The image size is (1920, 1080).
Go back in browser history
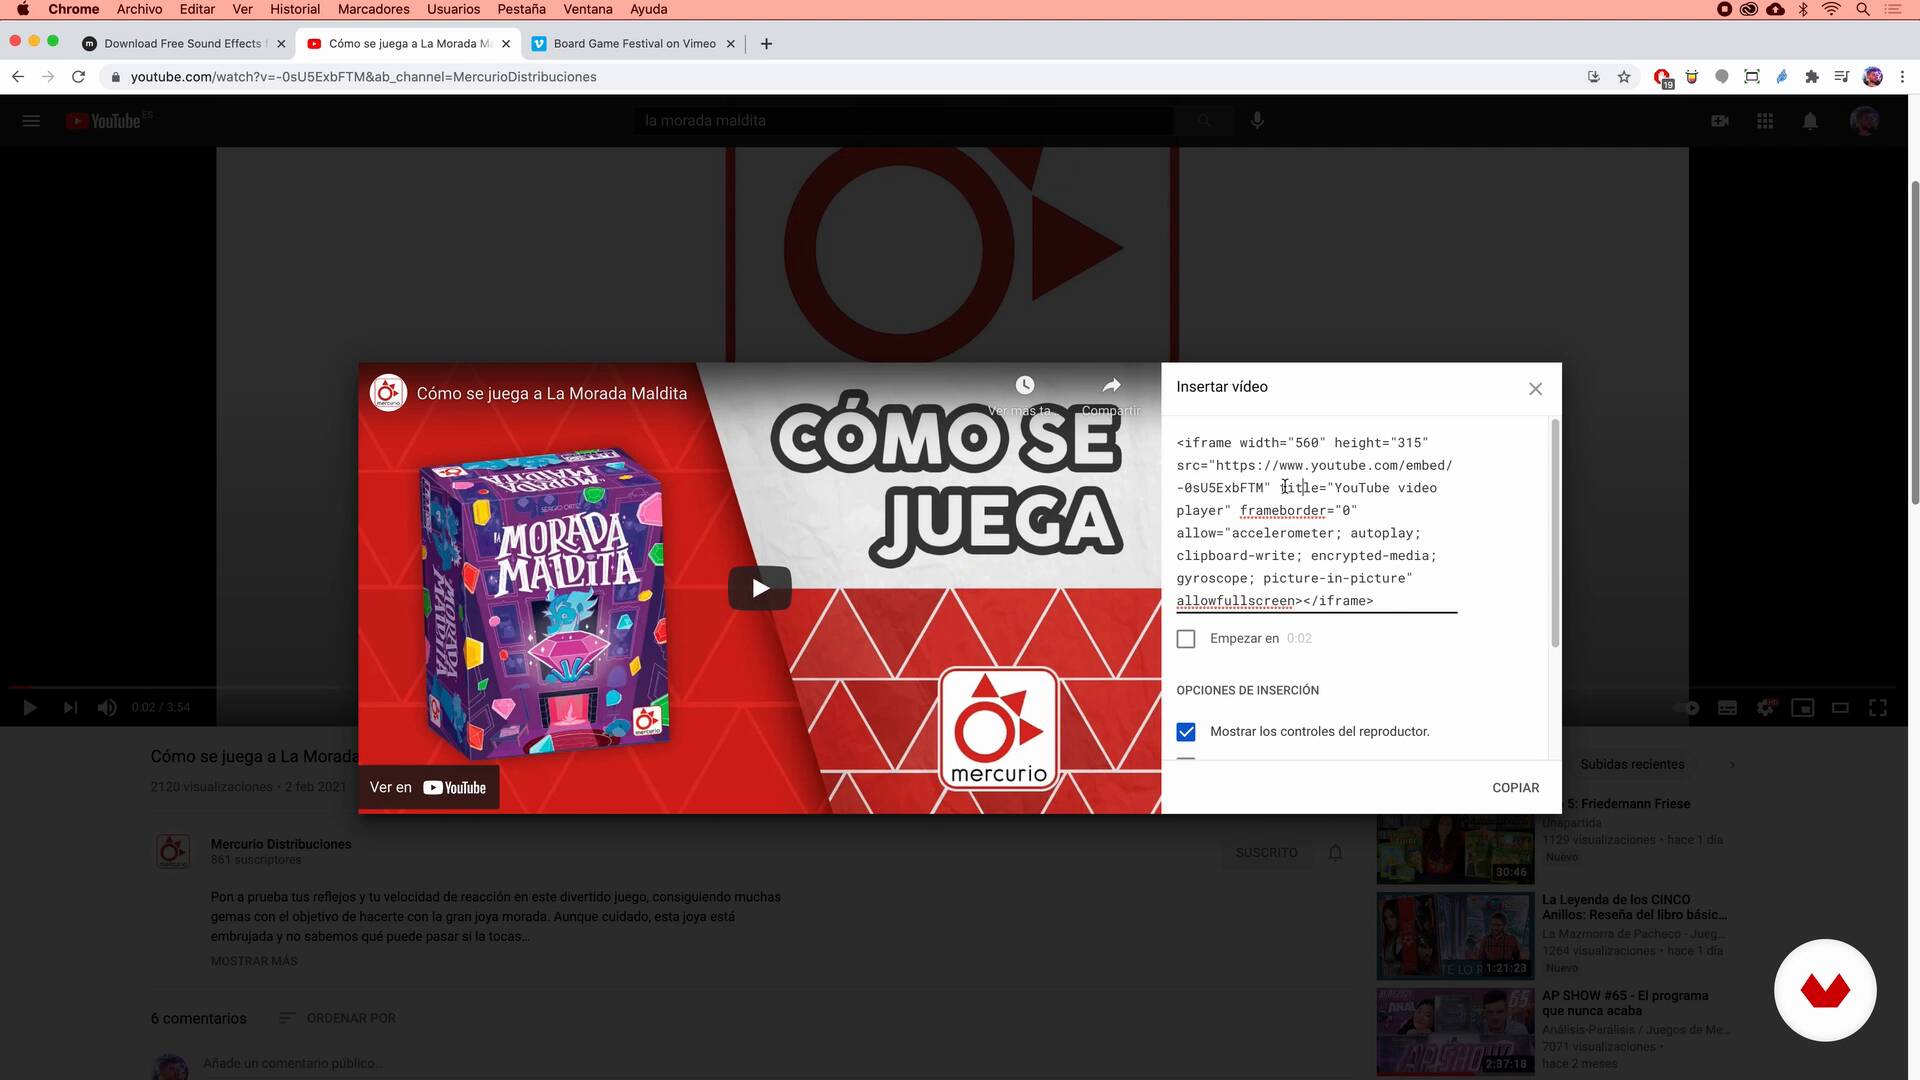point(18,77)
